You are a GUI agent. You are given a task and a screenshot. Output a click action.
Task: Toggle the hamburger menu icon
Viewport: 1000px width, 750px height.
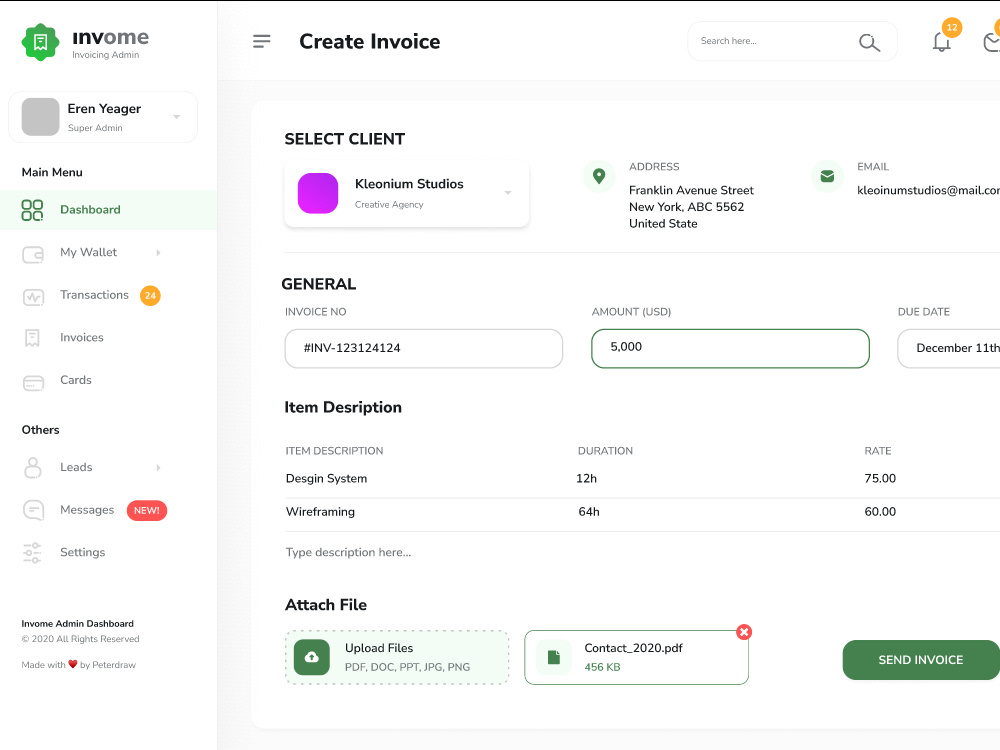pyautogui.click(x=261, y=41)
